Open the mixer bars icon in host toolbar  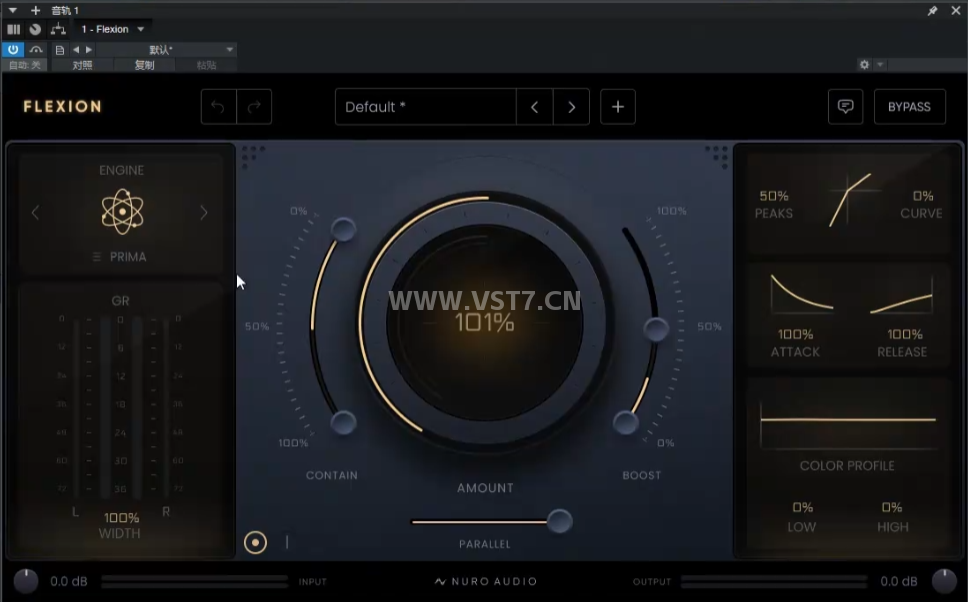[14, 29]
